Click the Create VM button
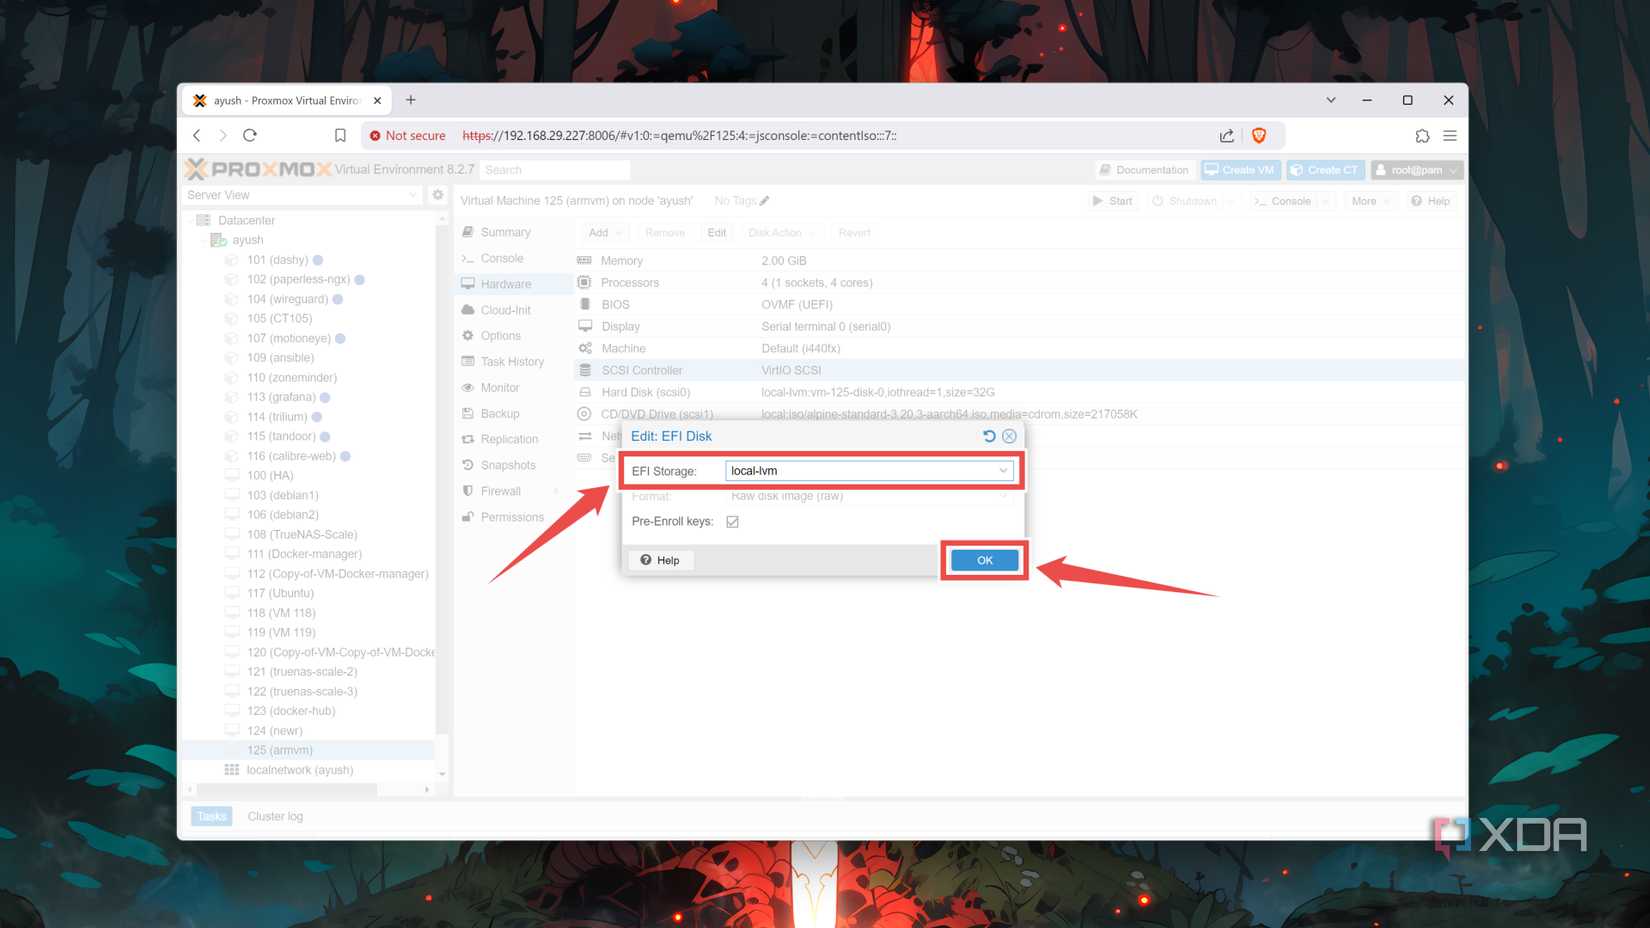 point(1240,170)
